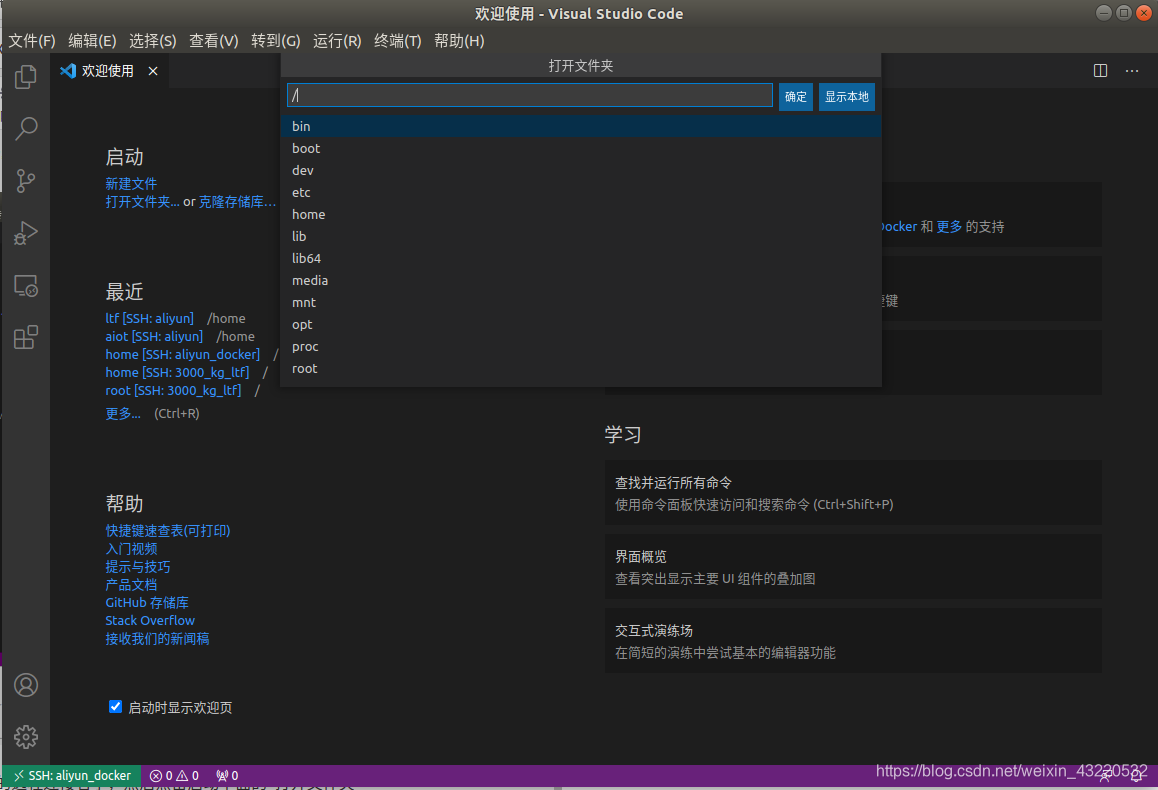Open the 选择(S) menu
Viewport: 1158px width, 790px height.
click(153, 41)
